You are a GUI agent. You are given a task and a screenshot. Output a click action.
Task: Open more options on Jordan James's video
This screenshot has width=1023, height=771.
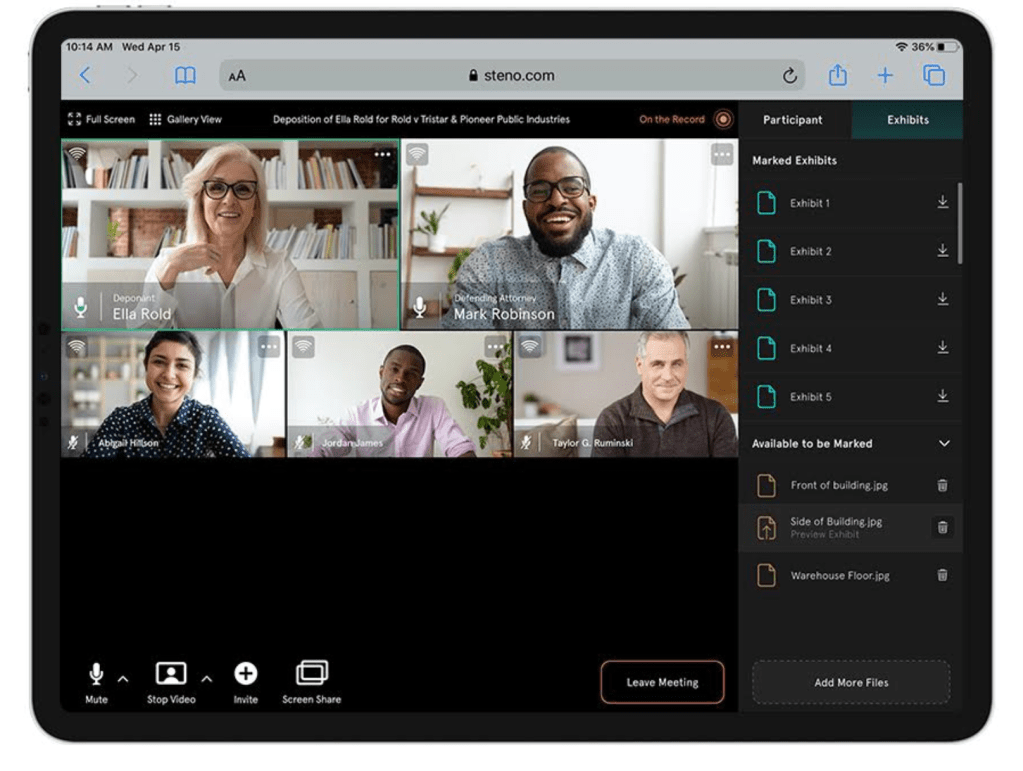[495, 347]
